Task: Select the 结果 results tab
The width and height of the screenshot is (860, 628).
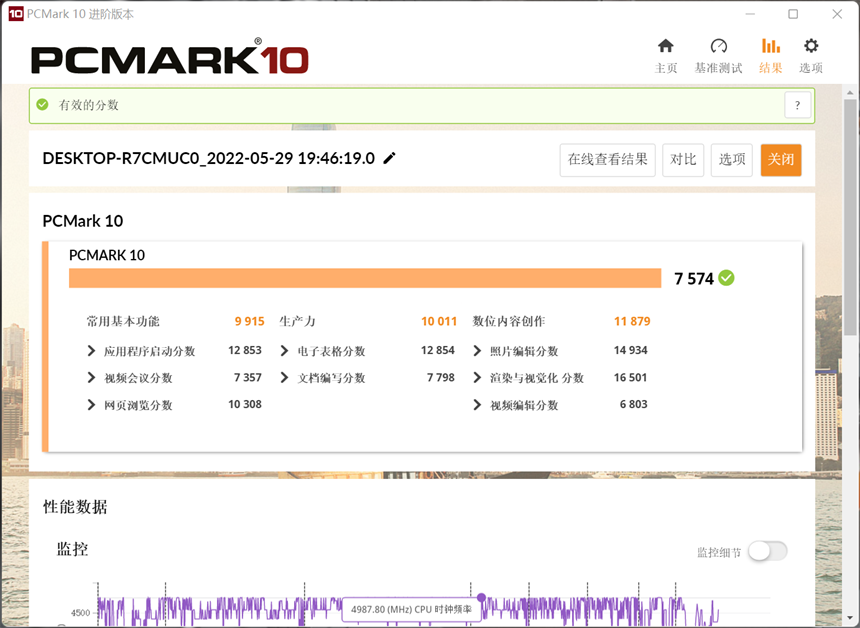Action: pos(771,55)
